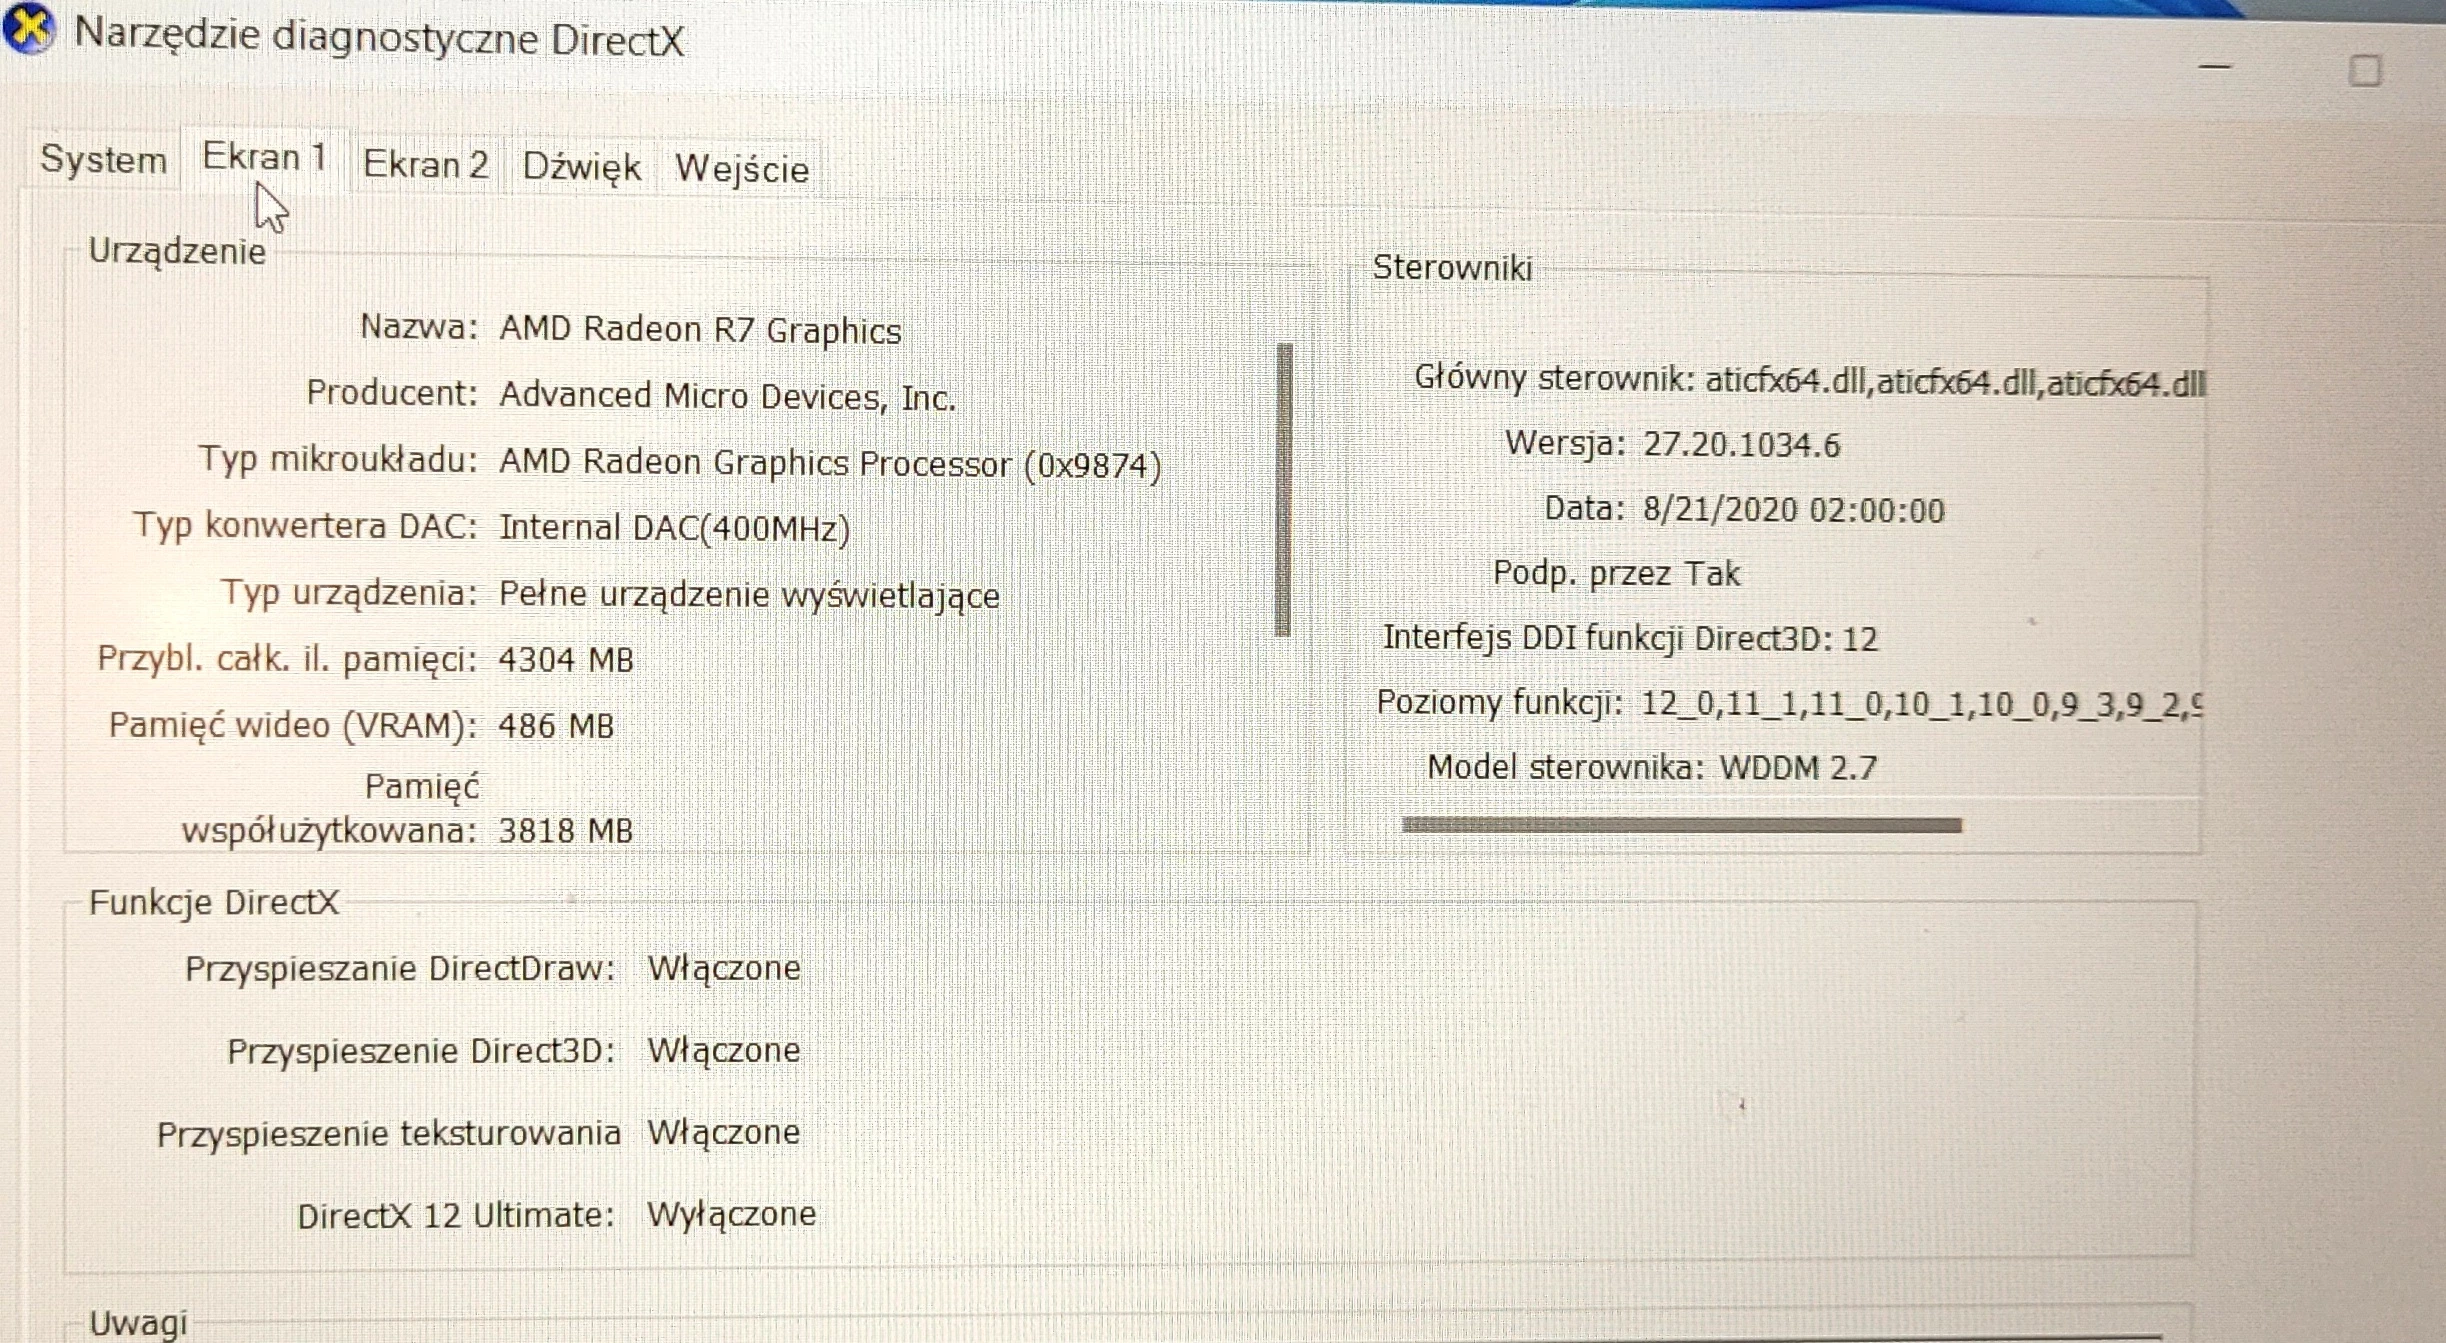Maximize the DirectX diagnostic window

click(x=2365, y=71)
